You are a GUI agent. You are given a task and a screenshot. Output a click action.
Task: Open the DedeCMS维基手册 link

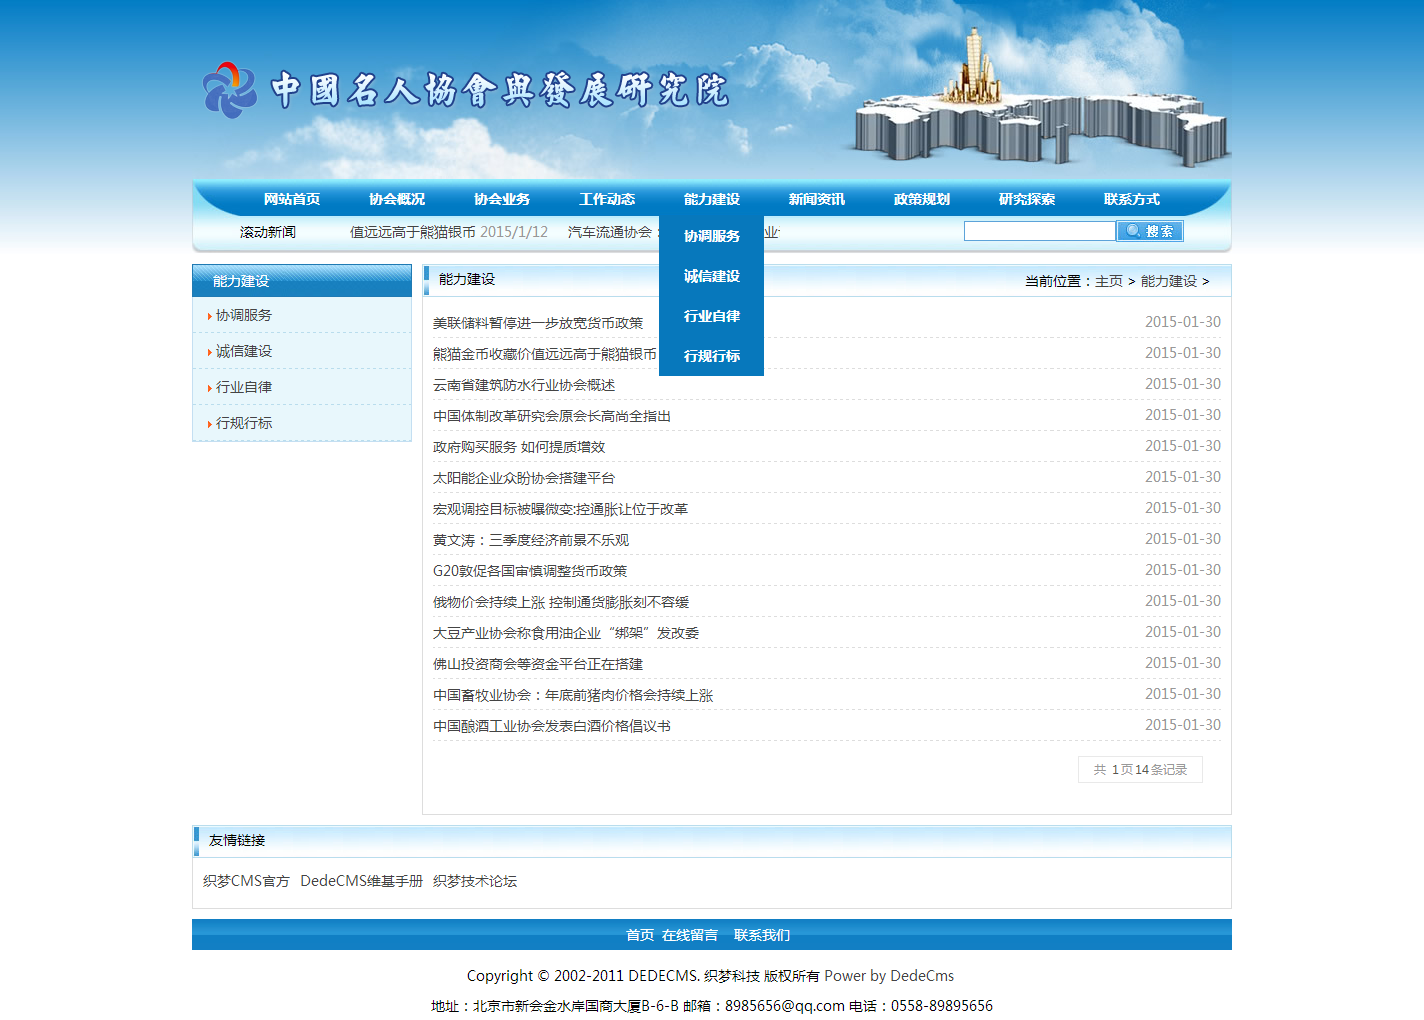pos(361,881)
